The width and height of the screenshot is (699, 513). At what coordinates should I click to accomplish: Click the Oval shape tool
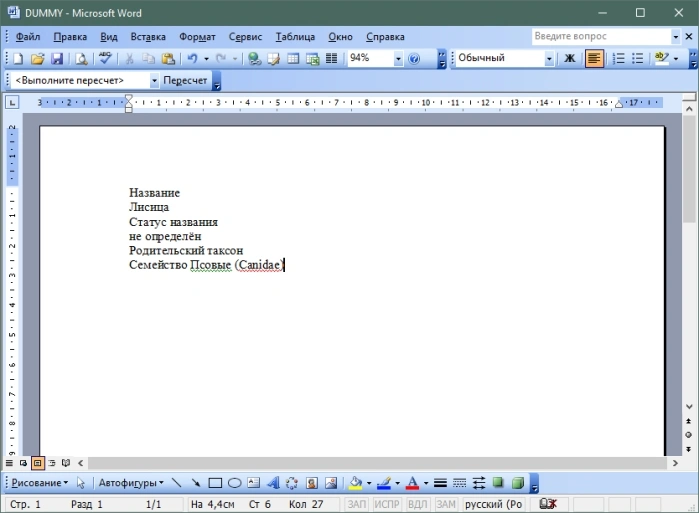(234, 483)
